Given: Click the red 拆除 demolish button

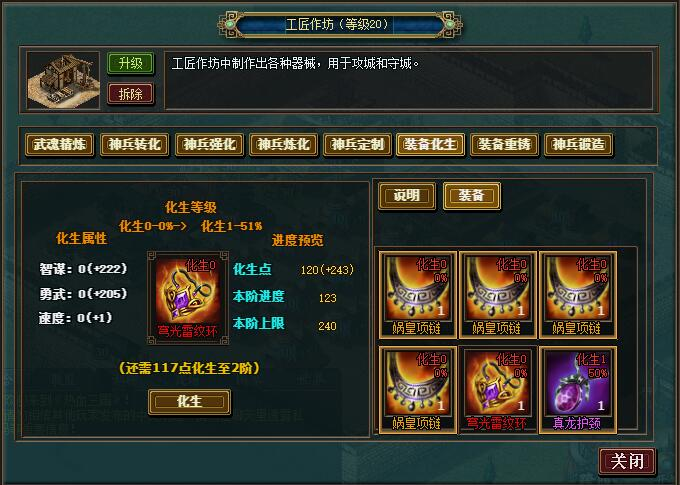Looking at the screenshot, I should pyautogui.click(x=131, y=94).
